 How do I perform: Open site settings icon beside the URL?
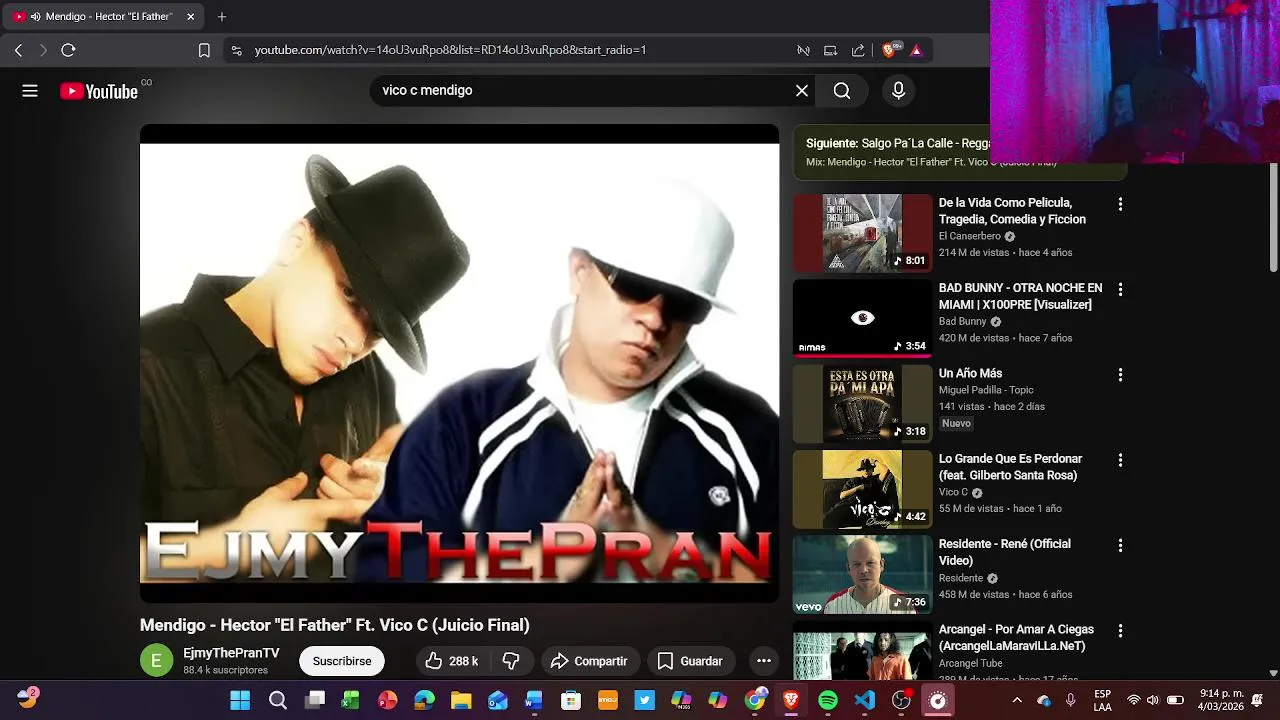pyautogui.click(x=236, y=50)
